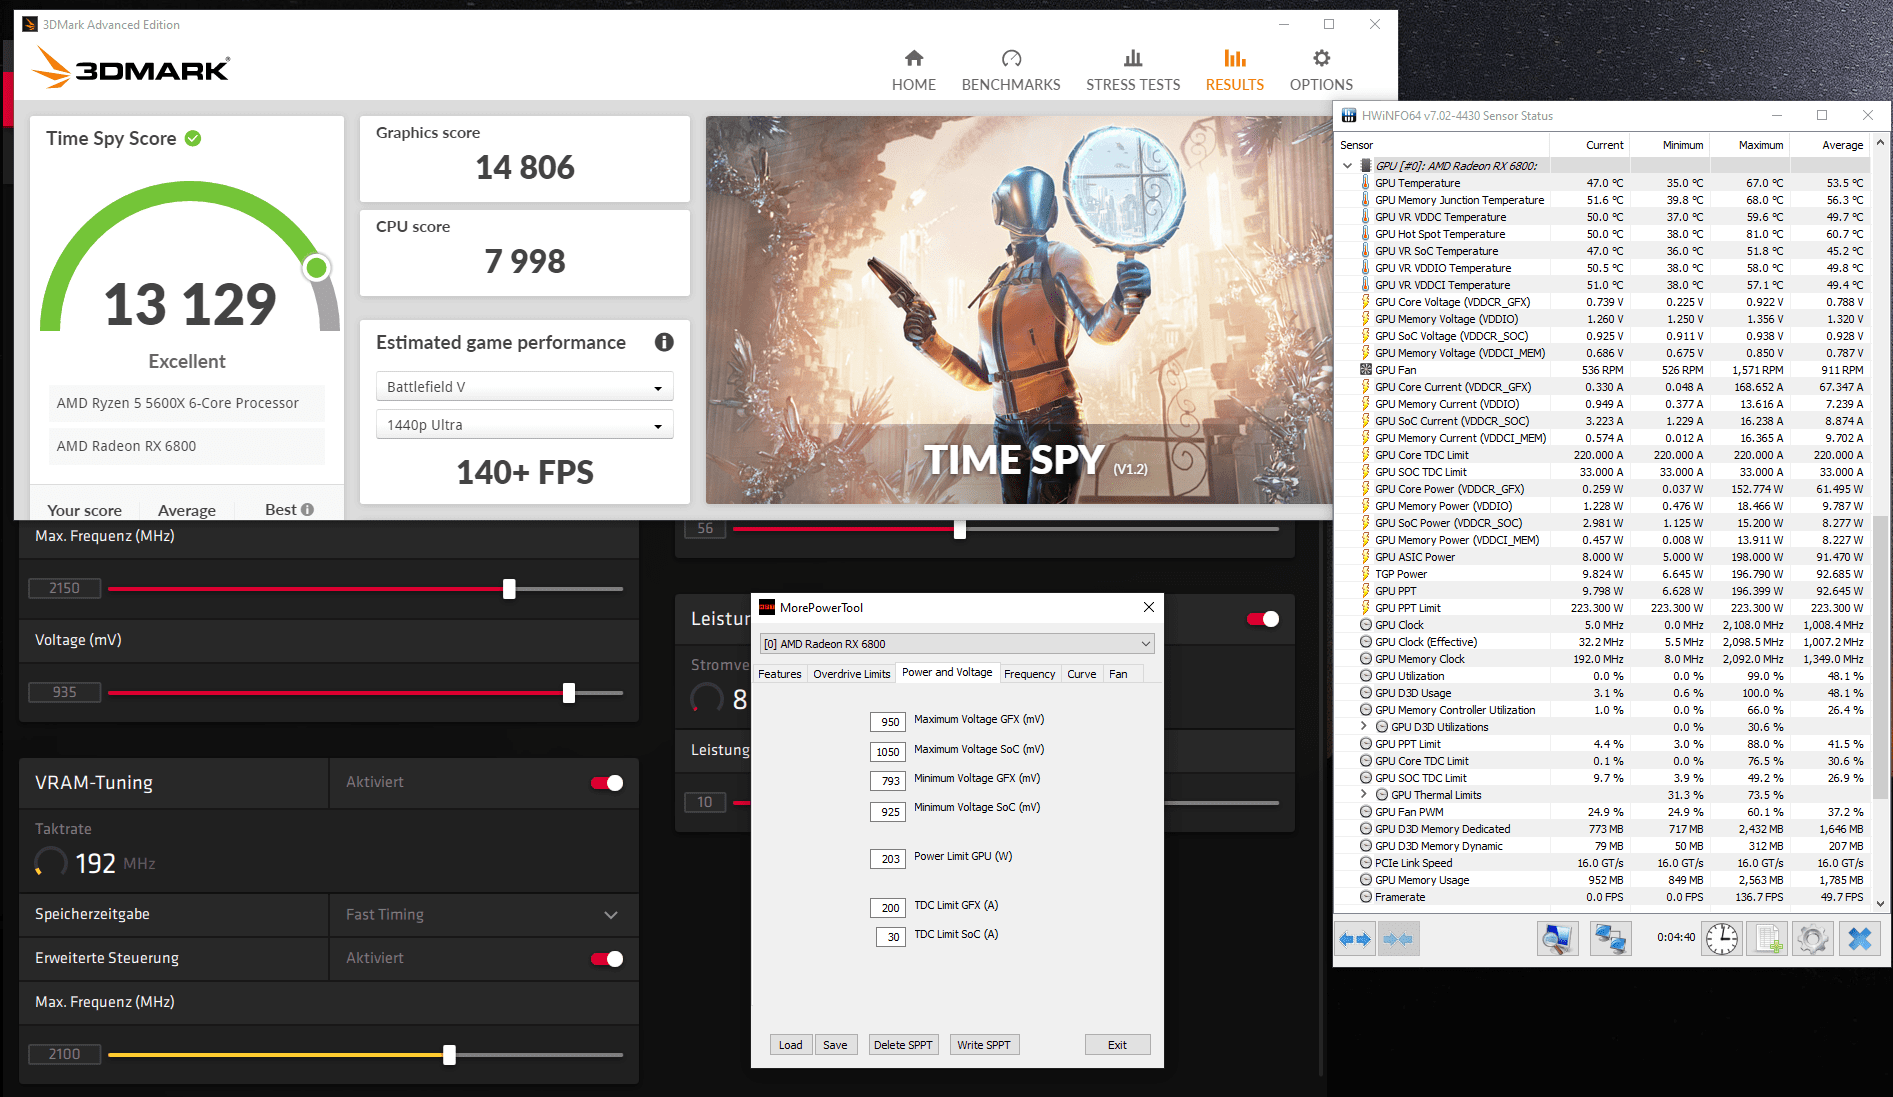The image size is (1893, 1097).
Task: Switch to Curve tab in MorePowerTool
Action: pos(1081,674)
